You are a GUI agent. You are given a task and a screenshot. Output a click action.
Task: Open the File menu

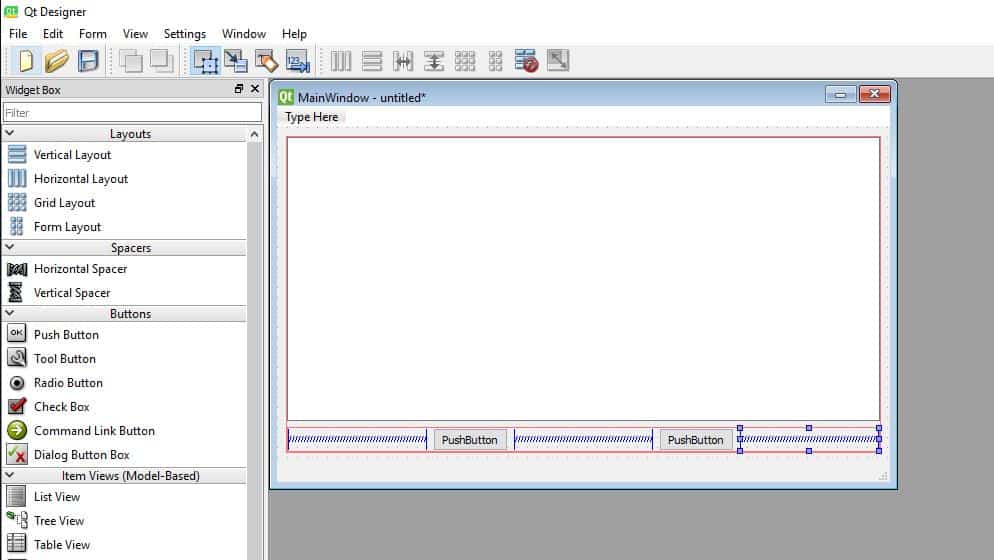coord(18,34)
